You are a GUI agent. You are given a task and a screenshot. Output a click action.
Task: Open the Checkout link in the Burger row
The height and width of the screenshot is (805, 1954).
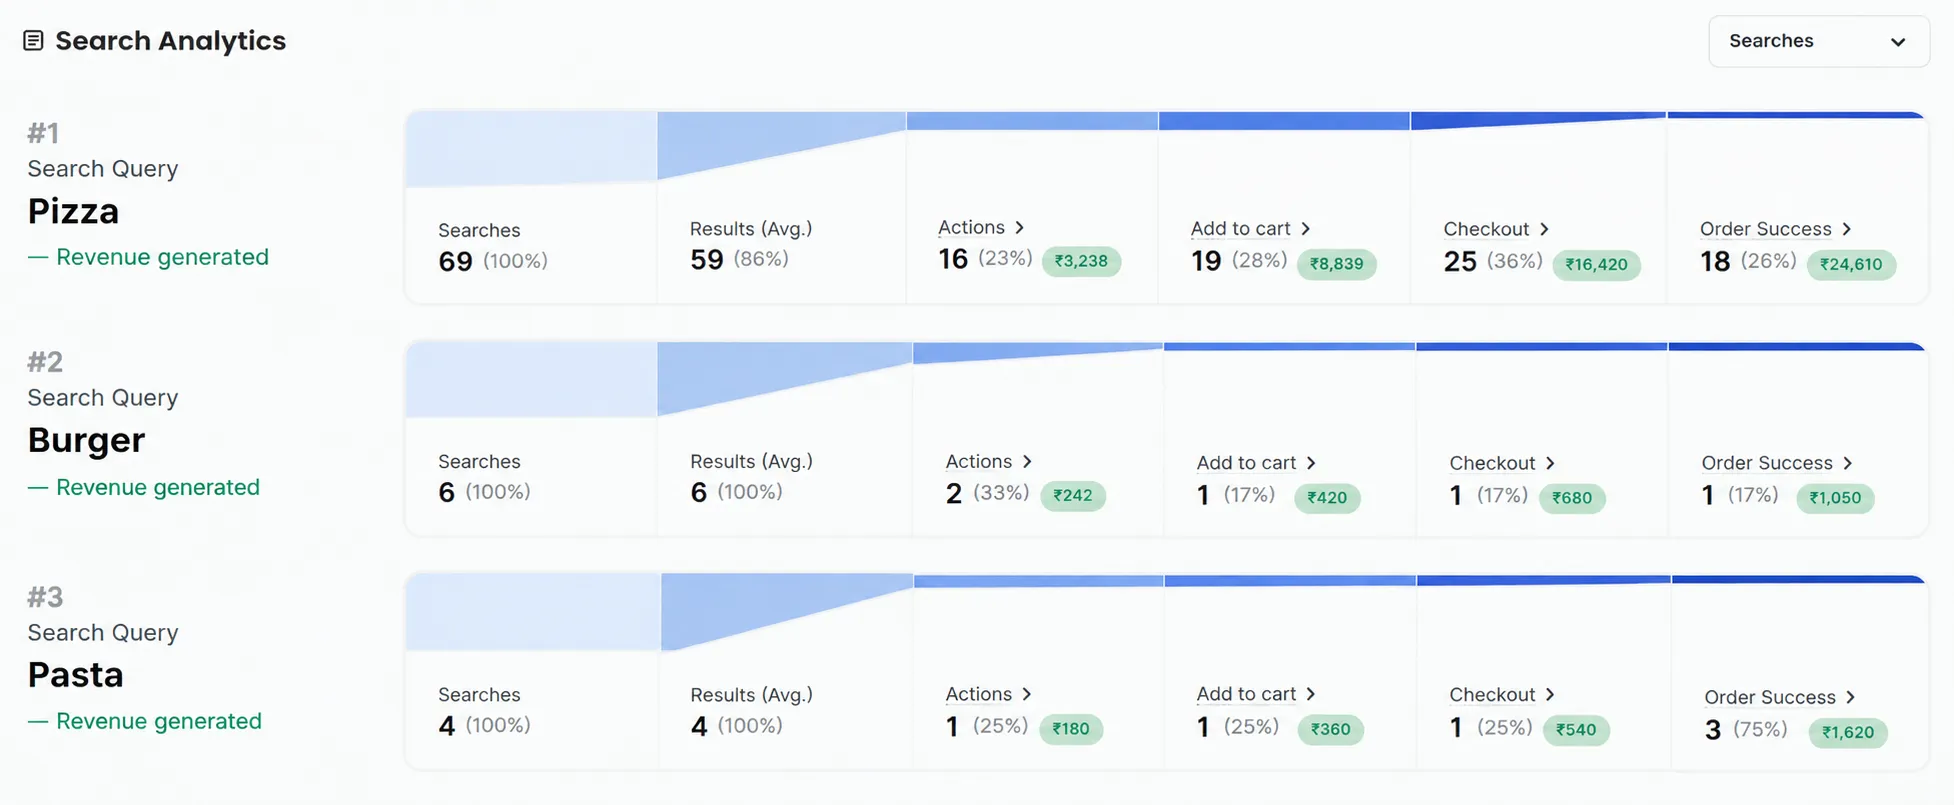(1492, 463)
